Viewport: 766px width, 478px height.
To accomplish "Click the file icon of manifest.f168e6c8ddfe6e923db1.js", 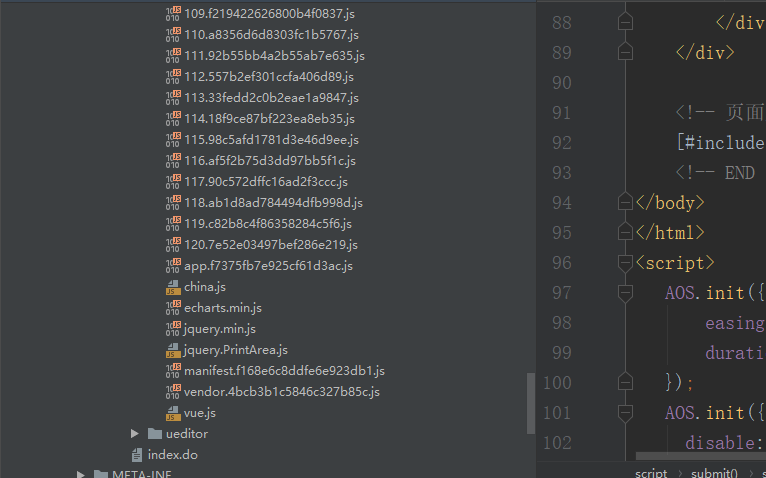I will click(173, 371).
